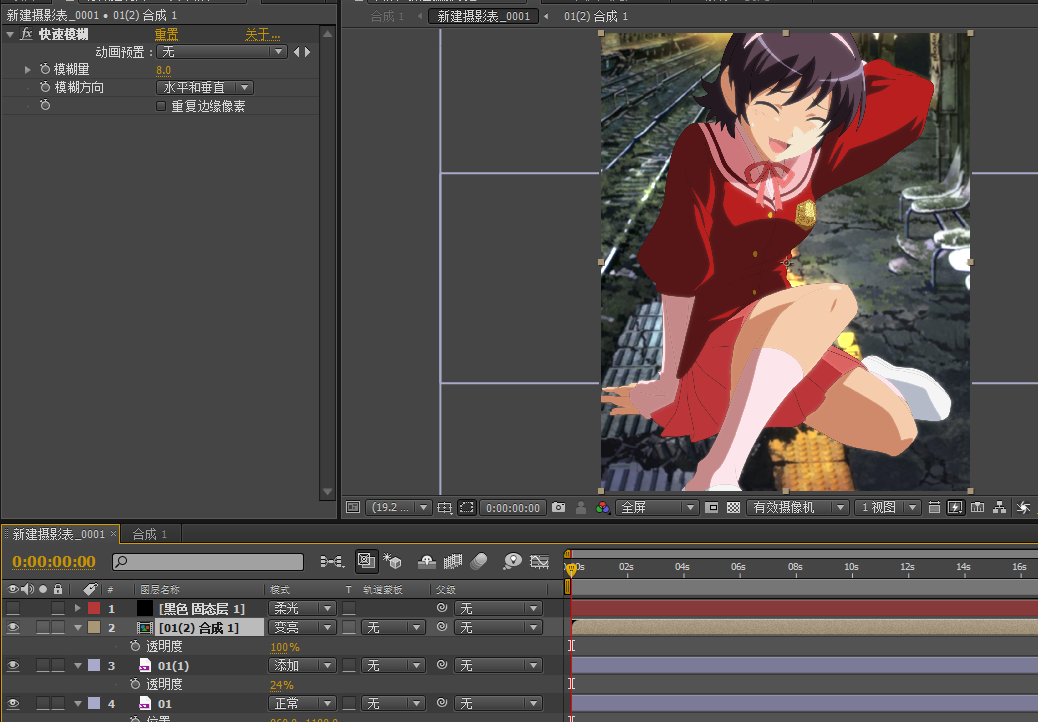This screenshot has width=1038, height=722.
Task: Toggle the fx switch for 快速模糊 effect
Action: click(x=26, y=34)
